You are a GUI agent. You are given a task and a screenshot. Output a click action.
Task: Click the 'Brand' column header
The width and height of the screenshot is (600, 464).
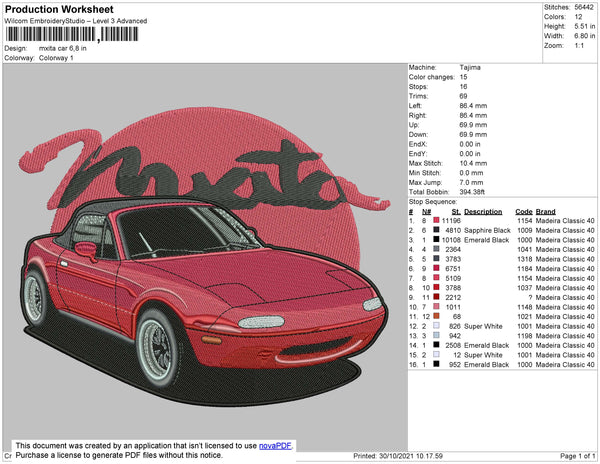click(x=545, y=212)
